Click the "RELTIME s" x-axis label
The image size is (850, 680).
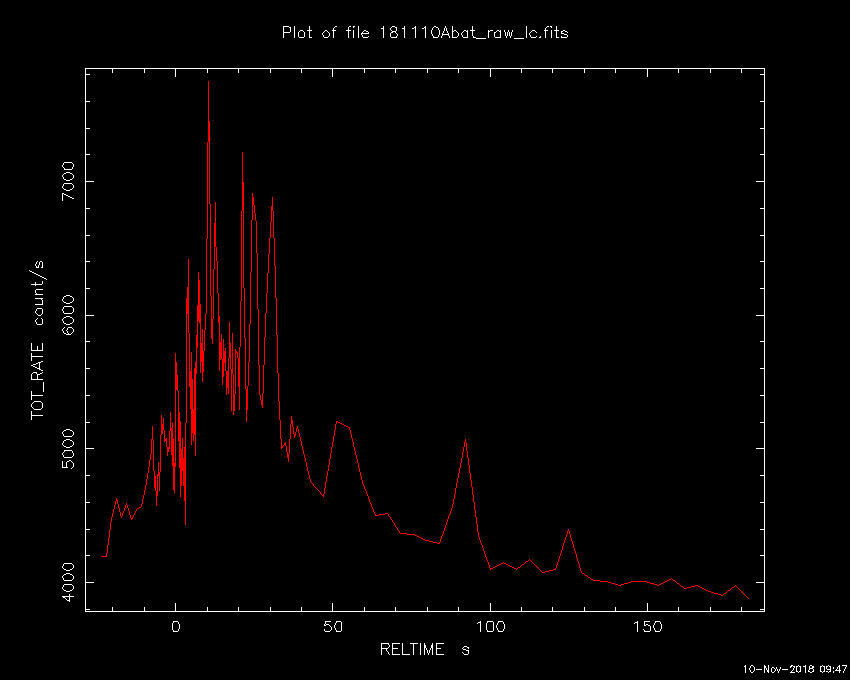click(x=424, y=649)
